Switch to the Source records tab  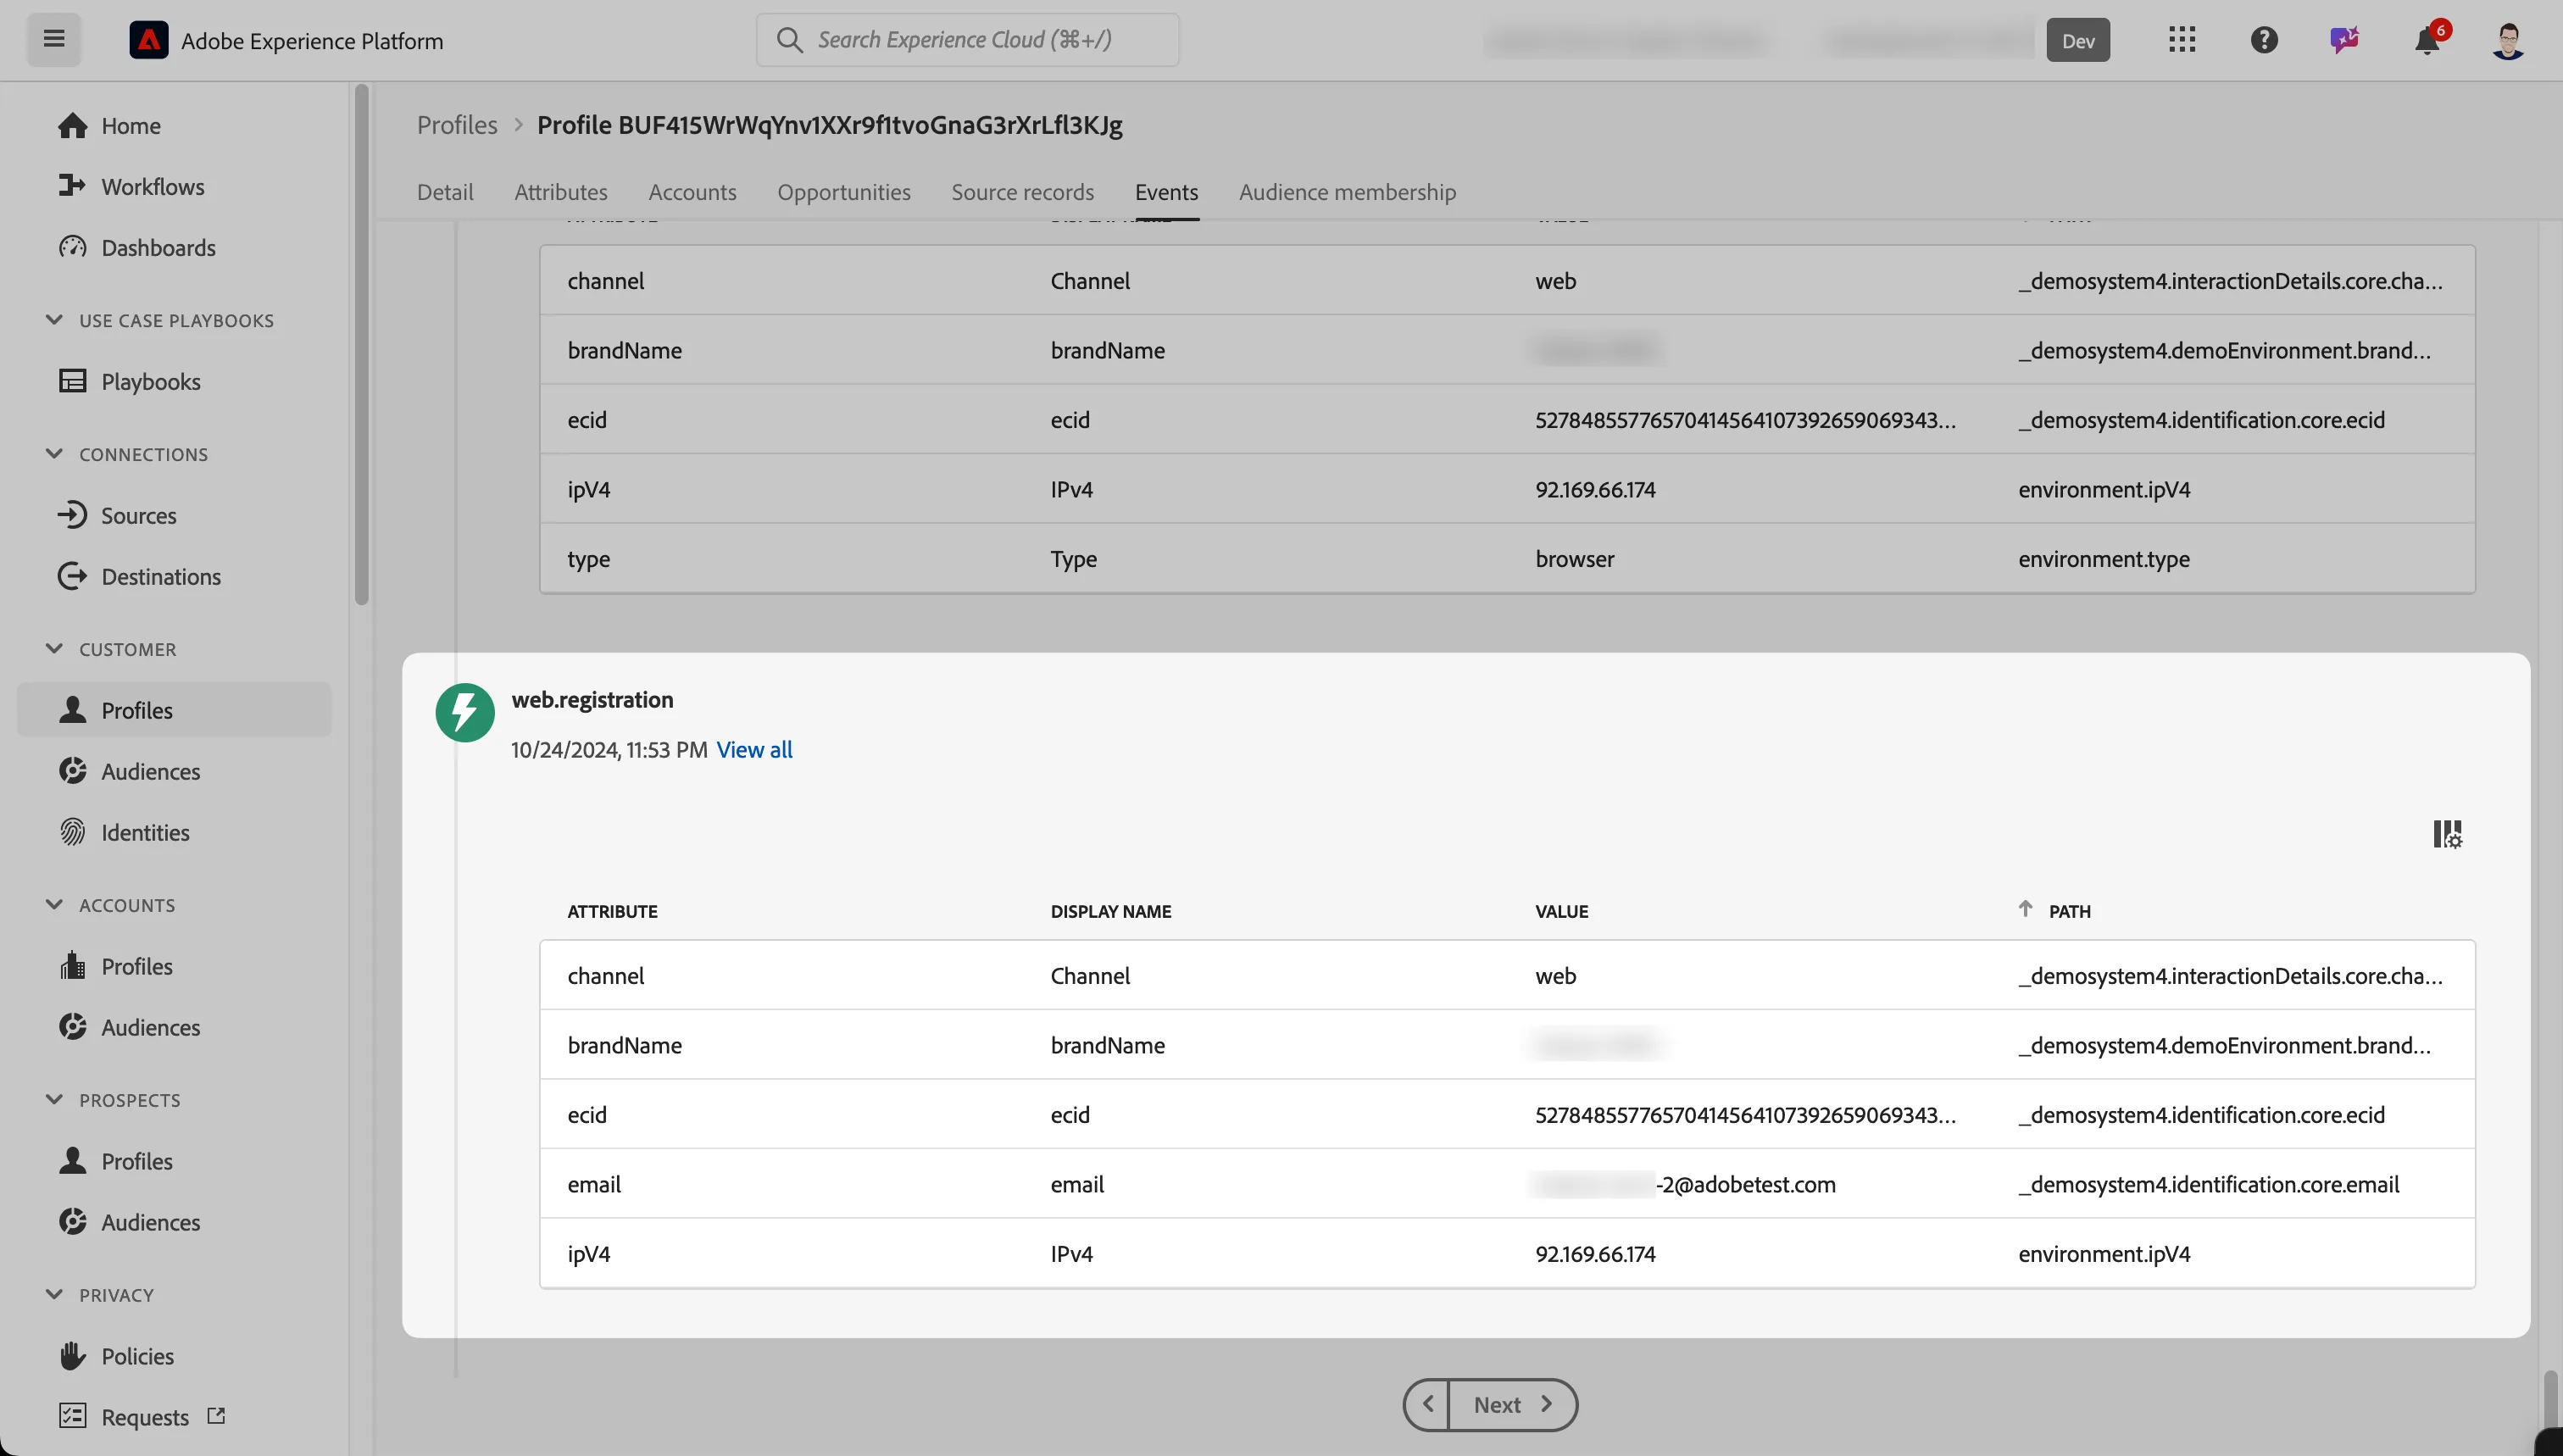tap(1022, 192)
